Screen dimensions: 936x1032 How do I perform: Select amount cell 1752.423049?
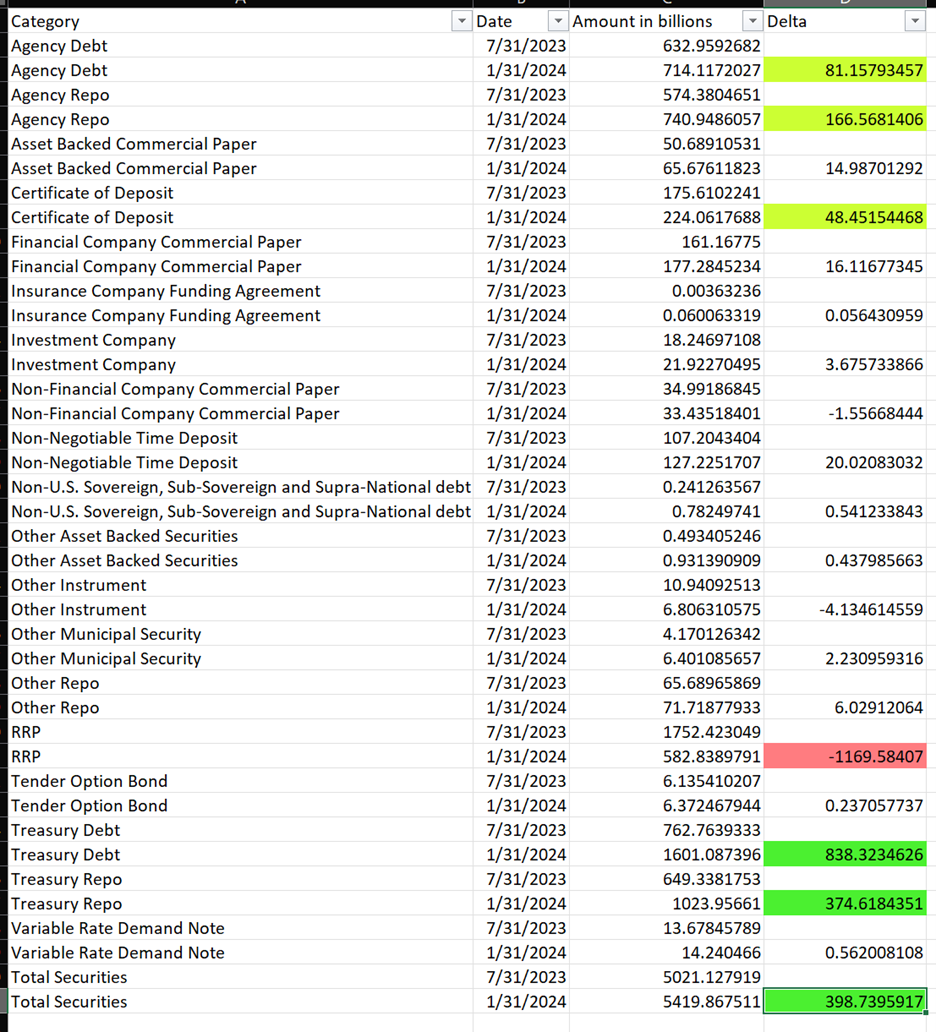pyautogui.click(x=666, y=732)
